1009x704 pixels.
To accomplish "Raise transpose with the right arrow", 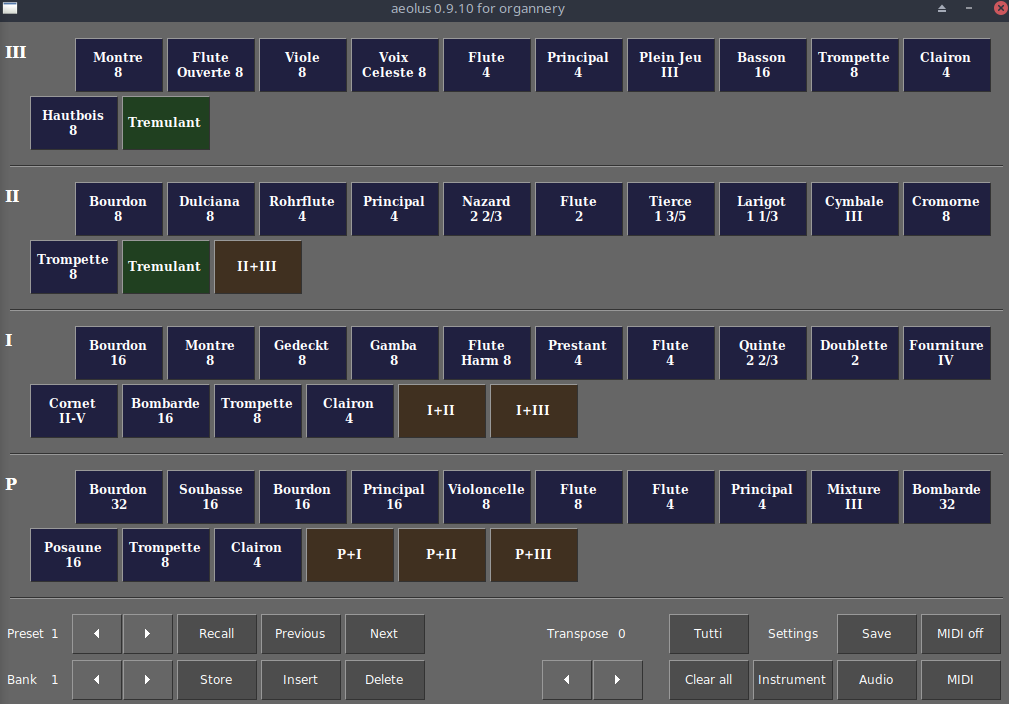I will click(x=617, y=680).
